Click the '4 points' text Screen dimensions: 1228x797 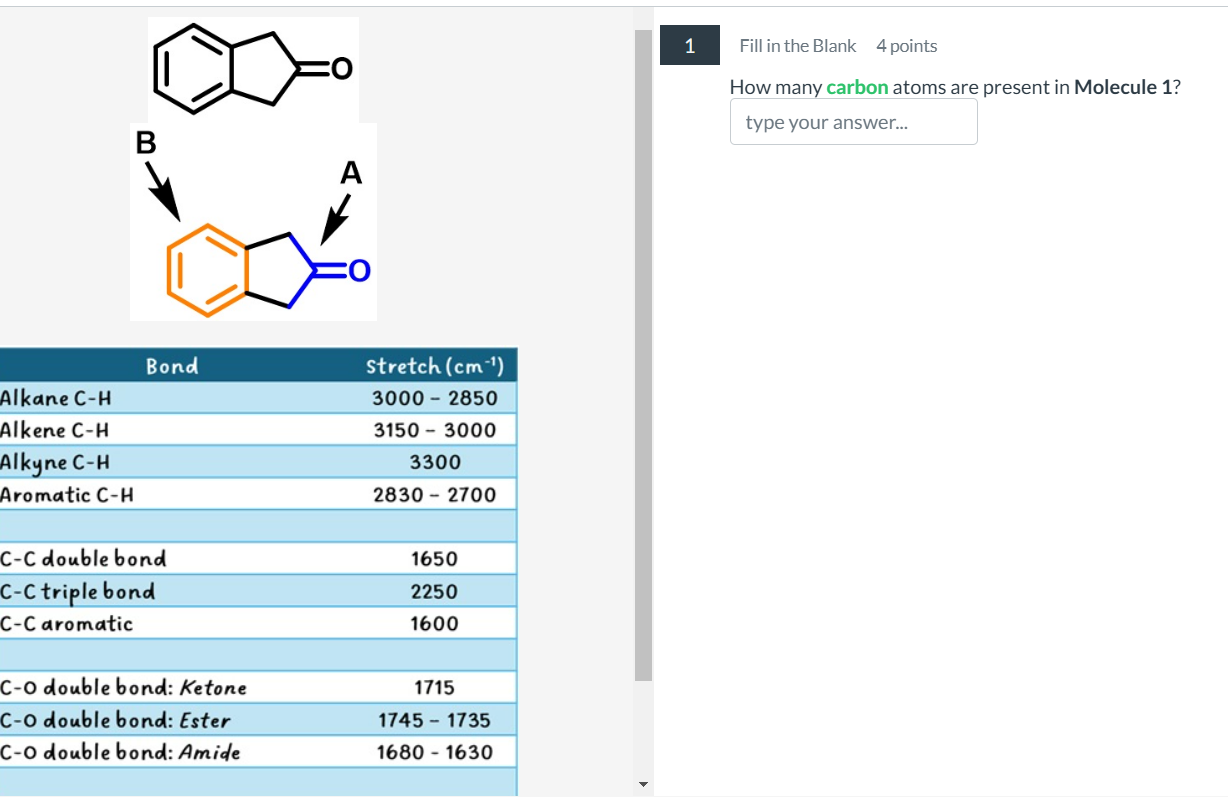click(906, 45)
